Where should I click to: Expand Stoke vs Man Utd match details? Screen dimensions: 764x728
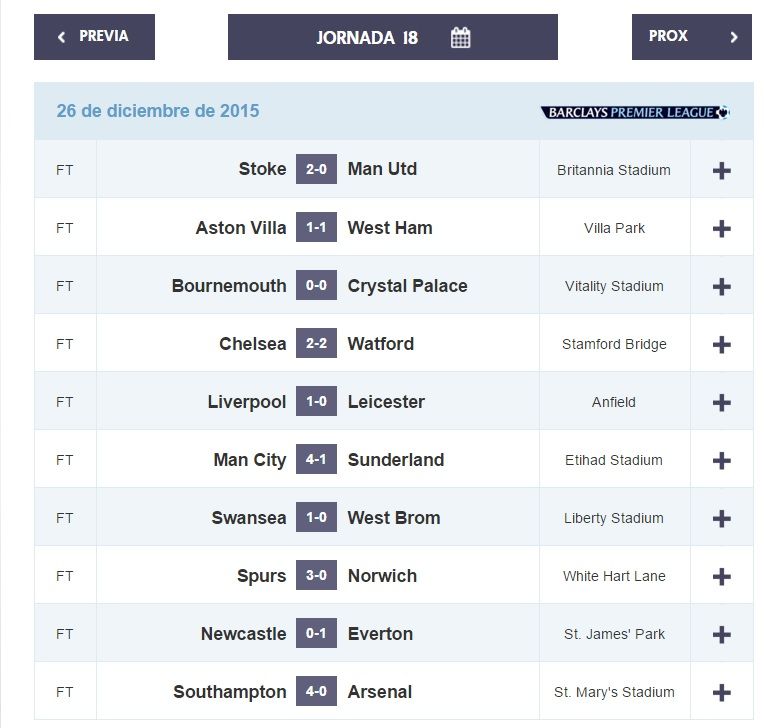721,170
